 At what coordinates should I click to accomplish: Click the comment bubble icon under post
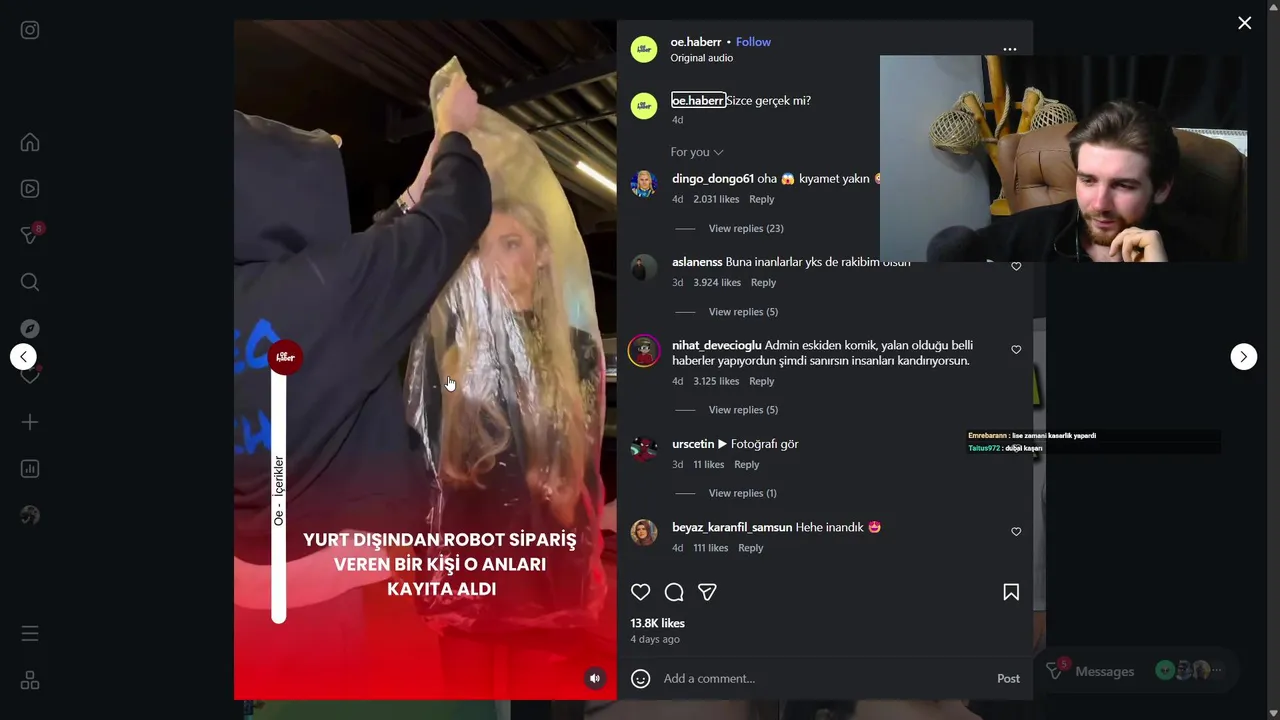pos(674,592)
